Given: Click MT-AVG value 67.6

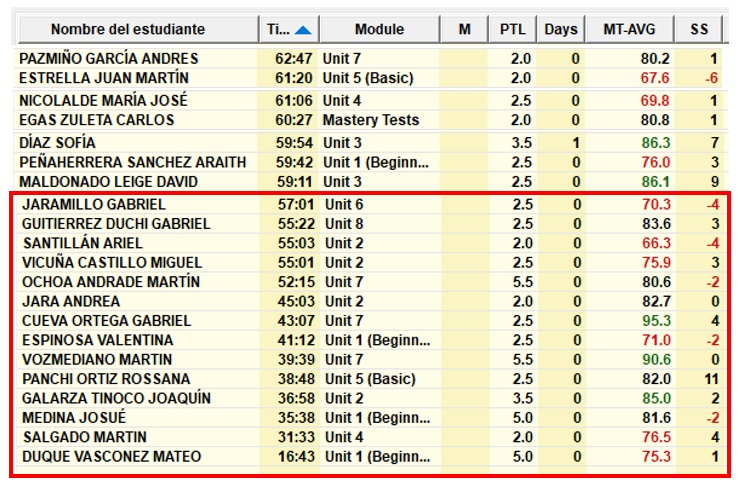Looking at the screenshot, I should pos(655,78).
